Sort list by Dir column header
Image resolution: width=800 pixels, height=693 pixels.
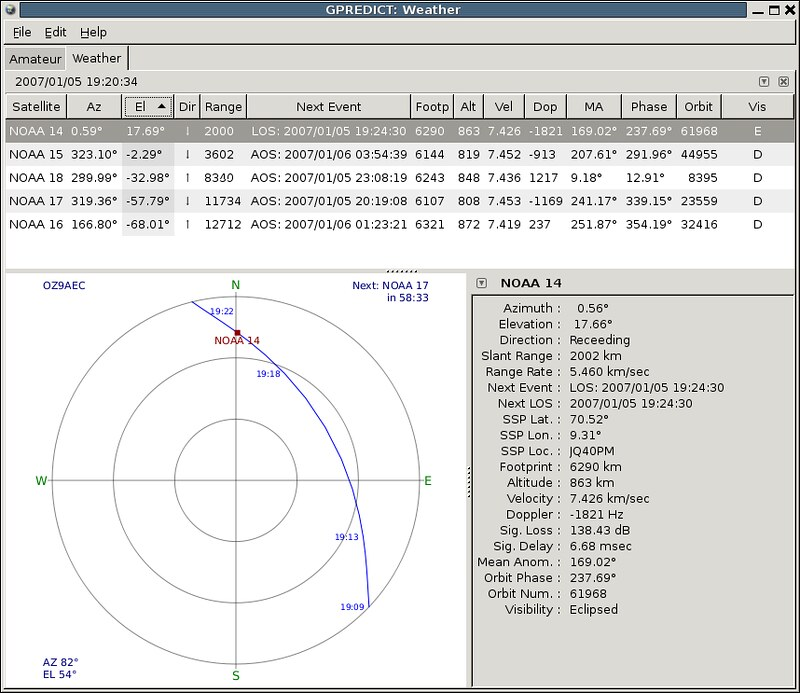pyautogui.click(x=187, y=107)
